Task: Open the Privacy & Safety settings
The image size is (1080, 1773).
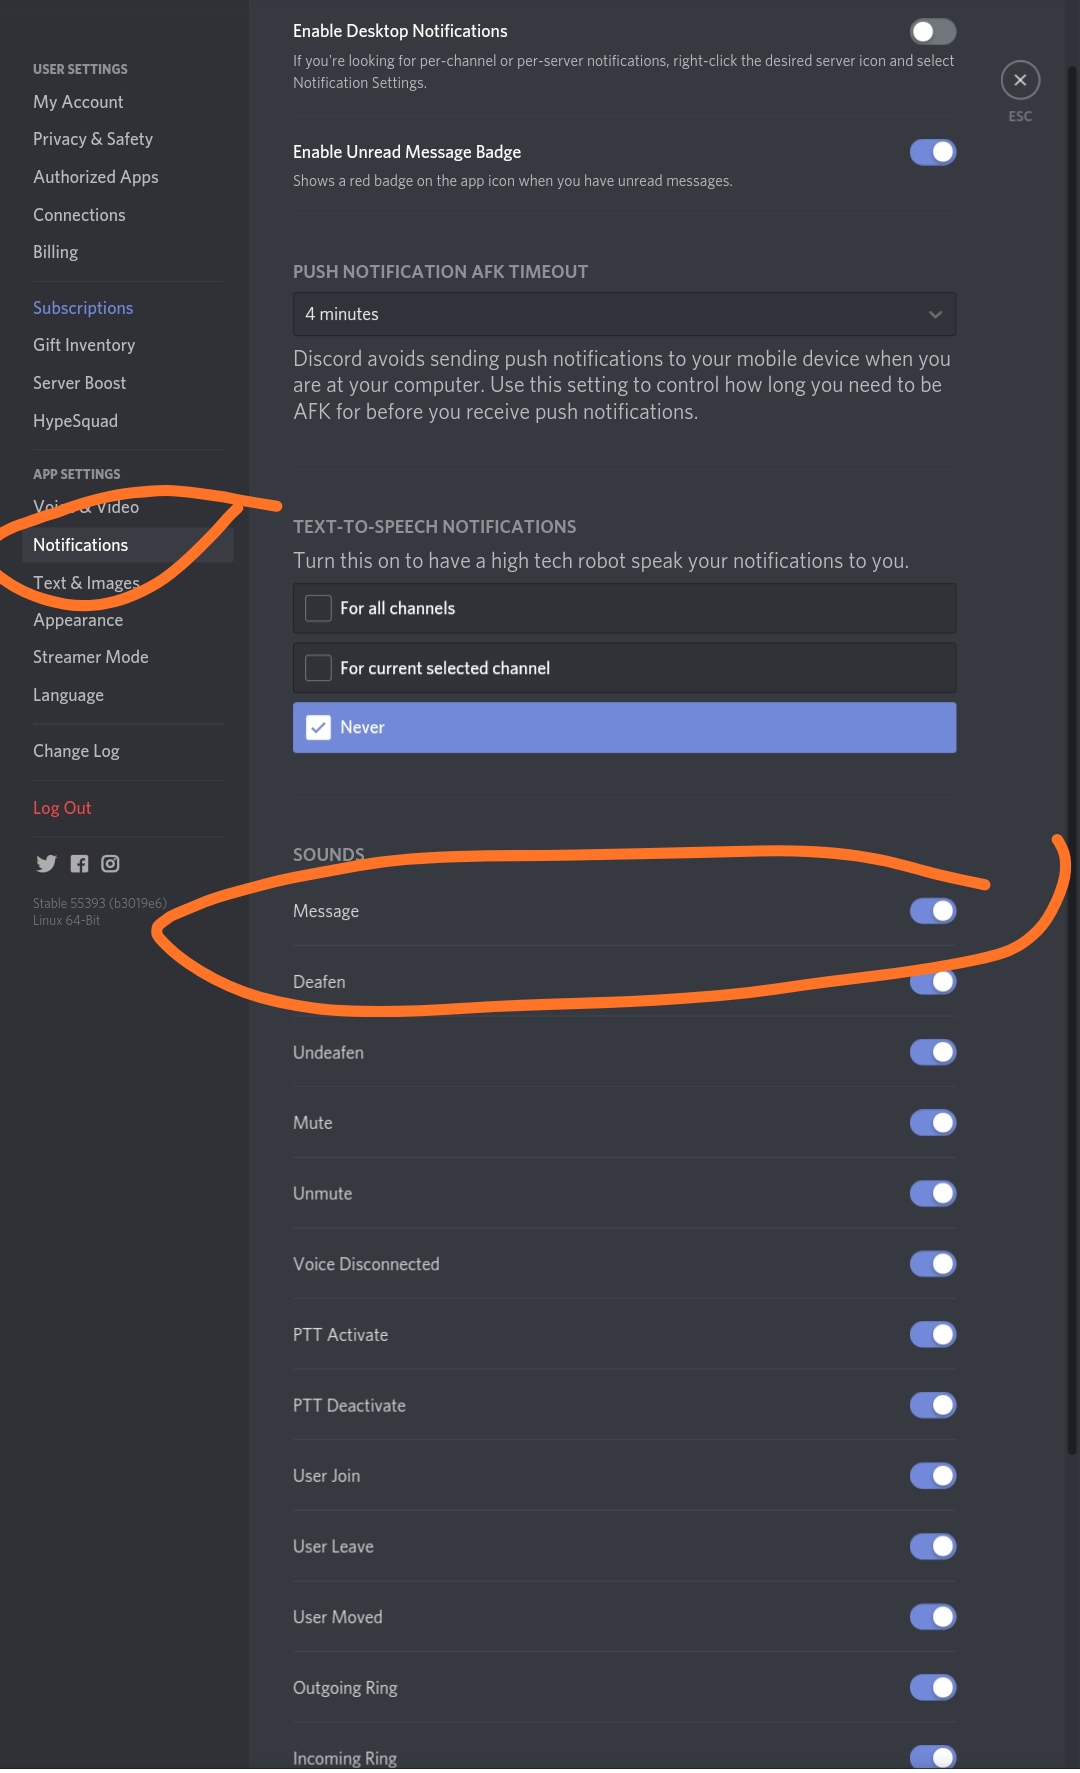Action: (93, 139)
